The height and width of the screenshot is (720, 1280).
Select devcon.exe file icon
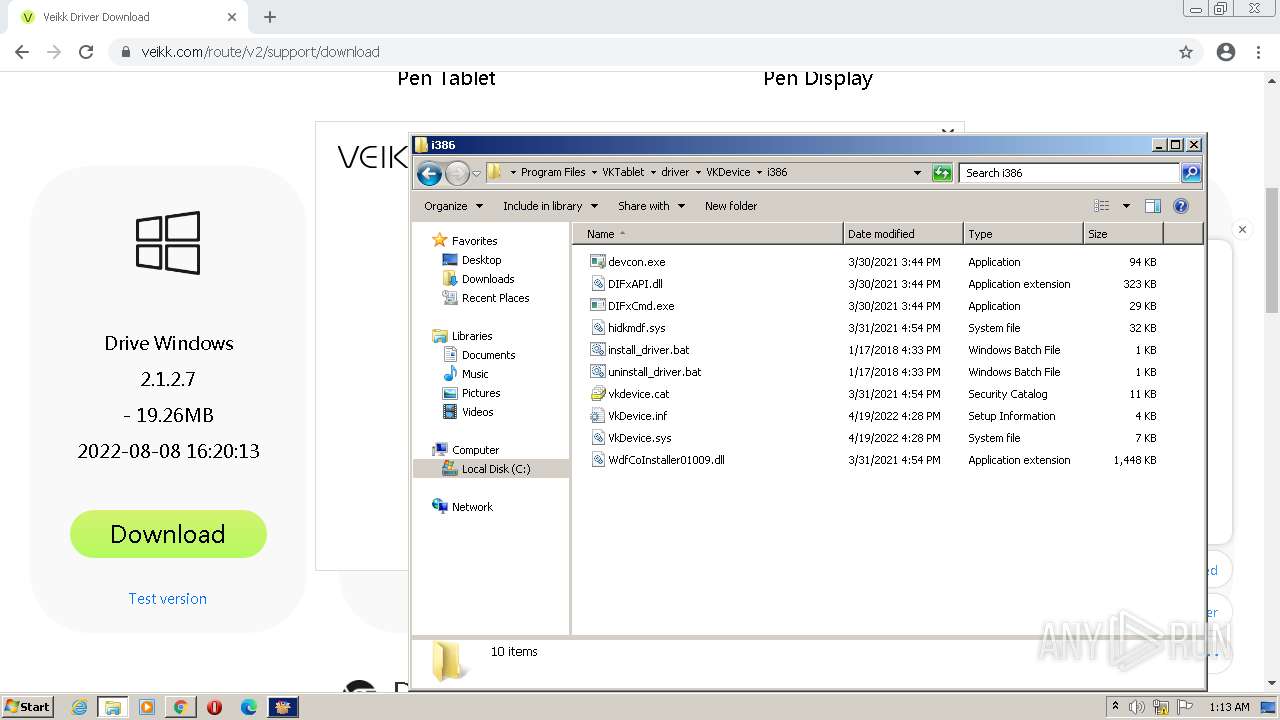tap(598, 262)
